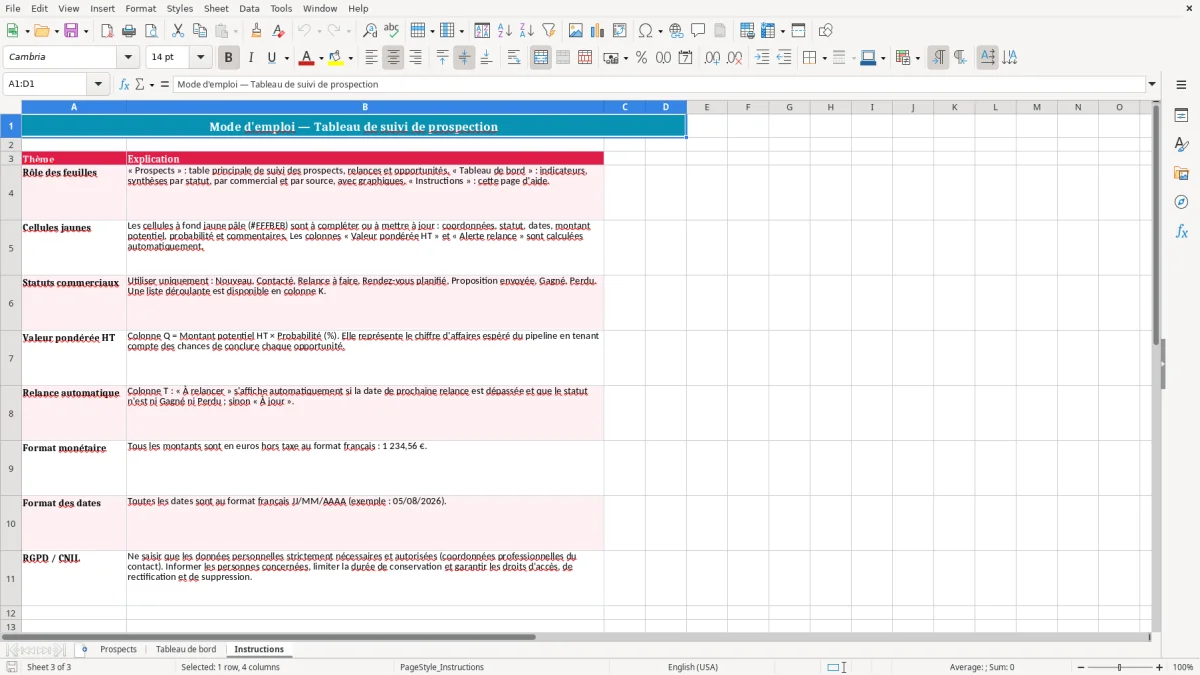The width and height of the screenshot is (1200, 675).
Task: Click the Insert Hyperlink globe icon
Action: (x=676, y=31)
